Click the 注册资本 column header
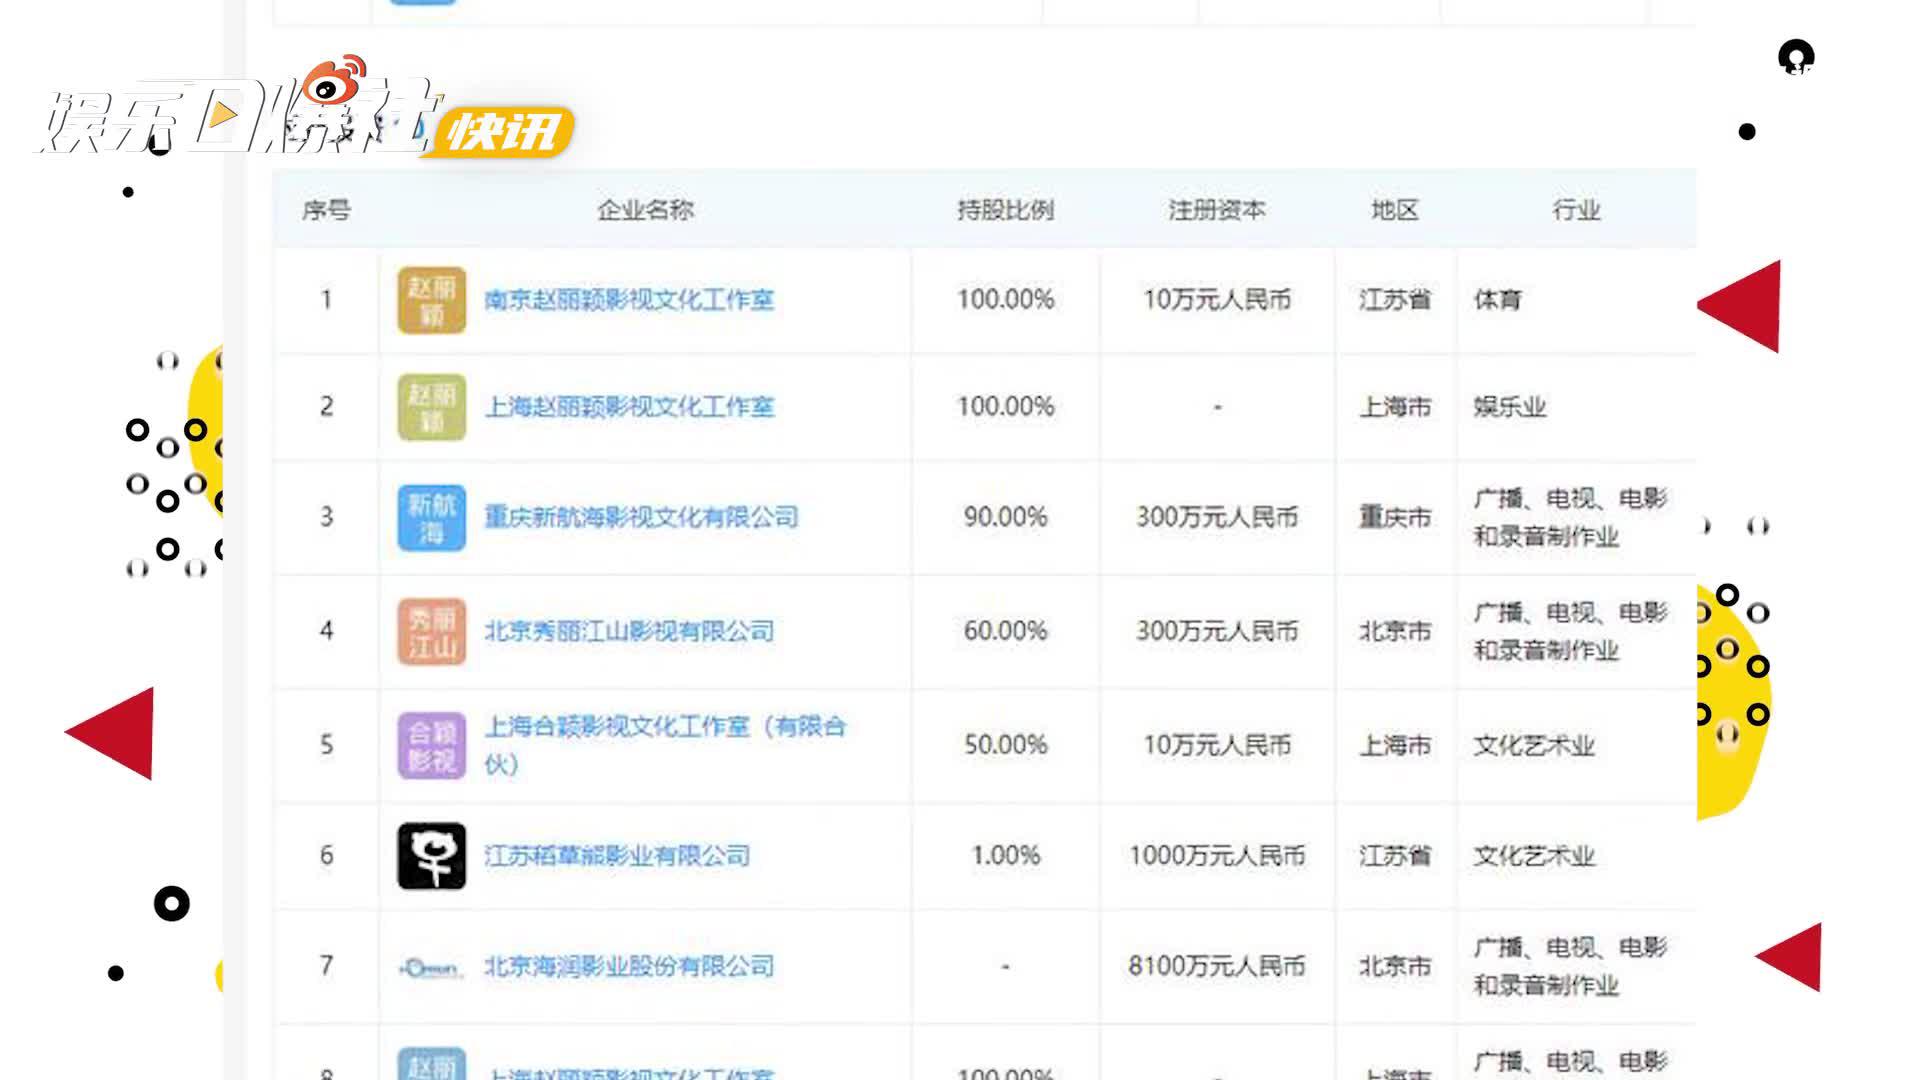Image resolution: width=1920 pixels, height=1080 pixels. [x=1216, y=210]
